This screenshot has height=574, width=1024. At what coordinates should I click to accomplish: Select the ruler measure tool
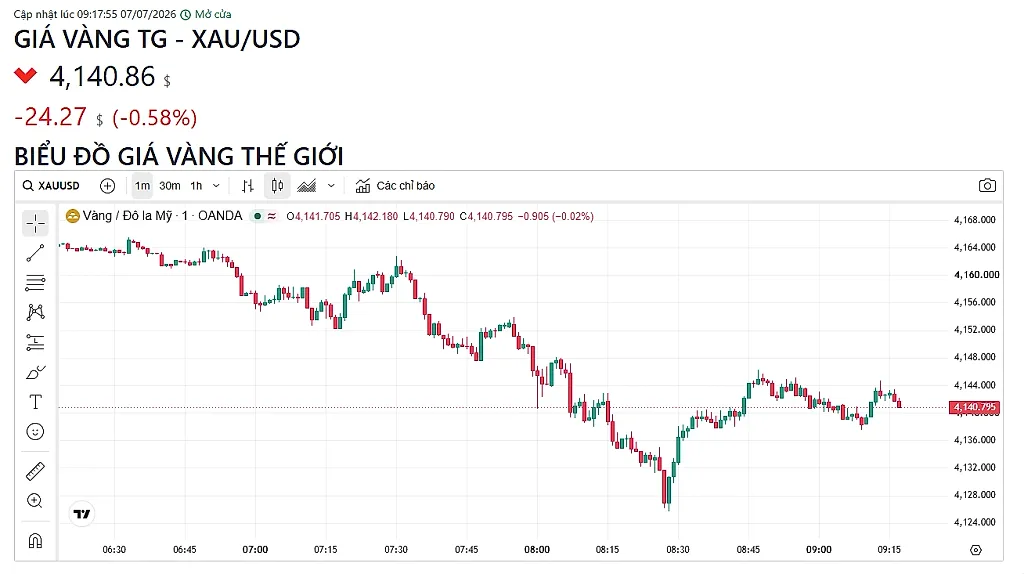[x=35, y=471]
